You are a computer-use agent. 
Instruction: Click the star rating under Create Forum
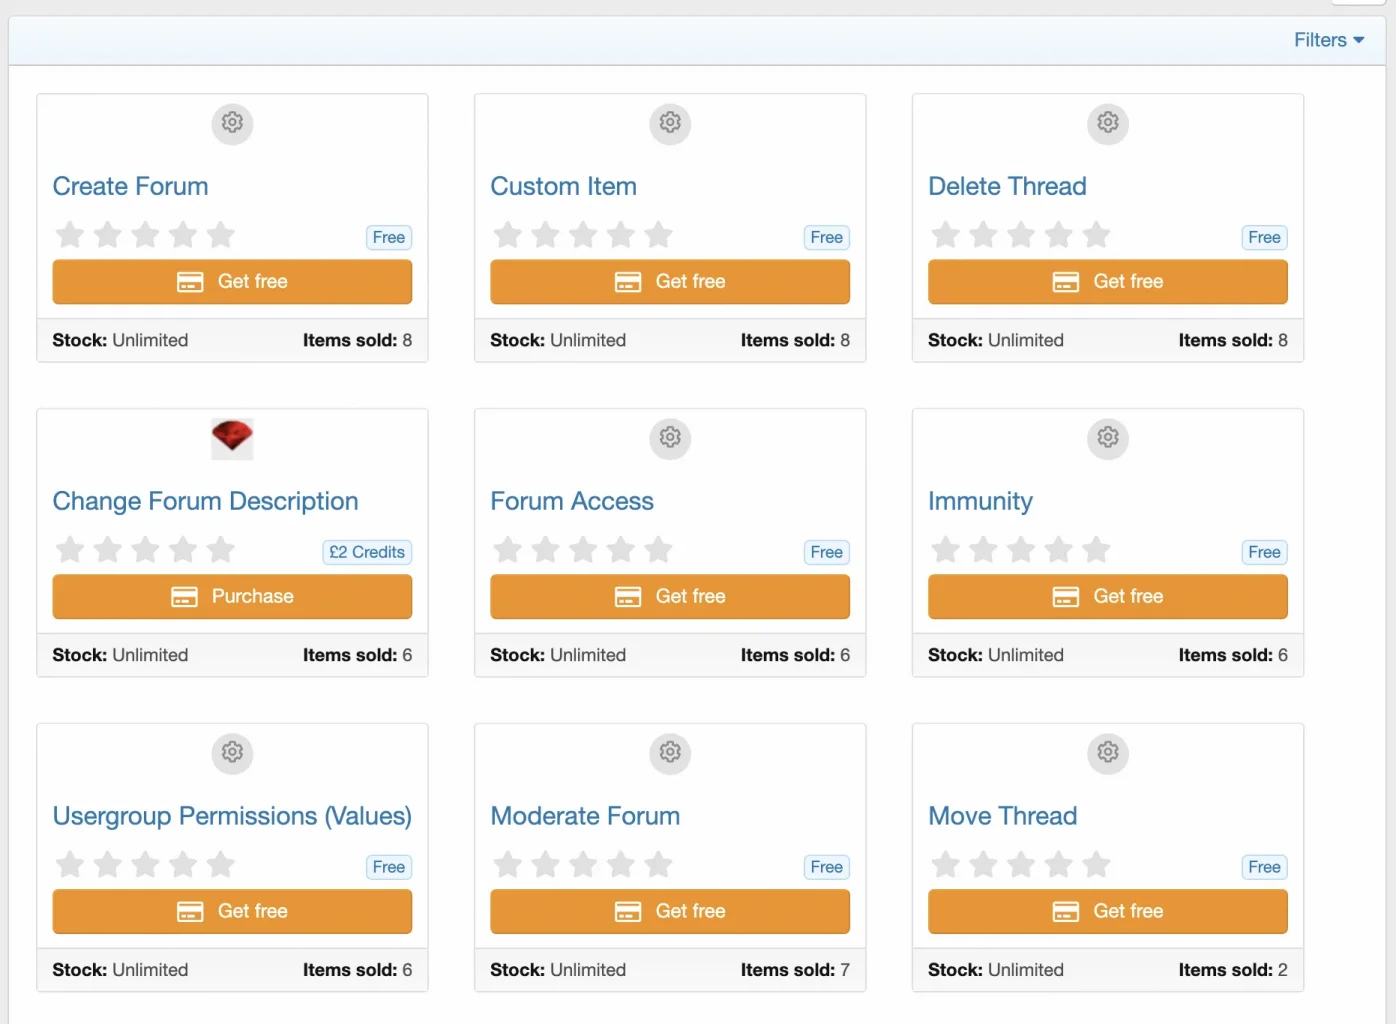pos(145,235)
